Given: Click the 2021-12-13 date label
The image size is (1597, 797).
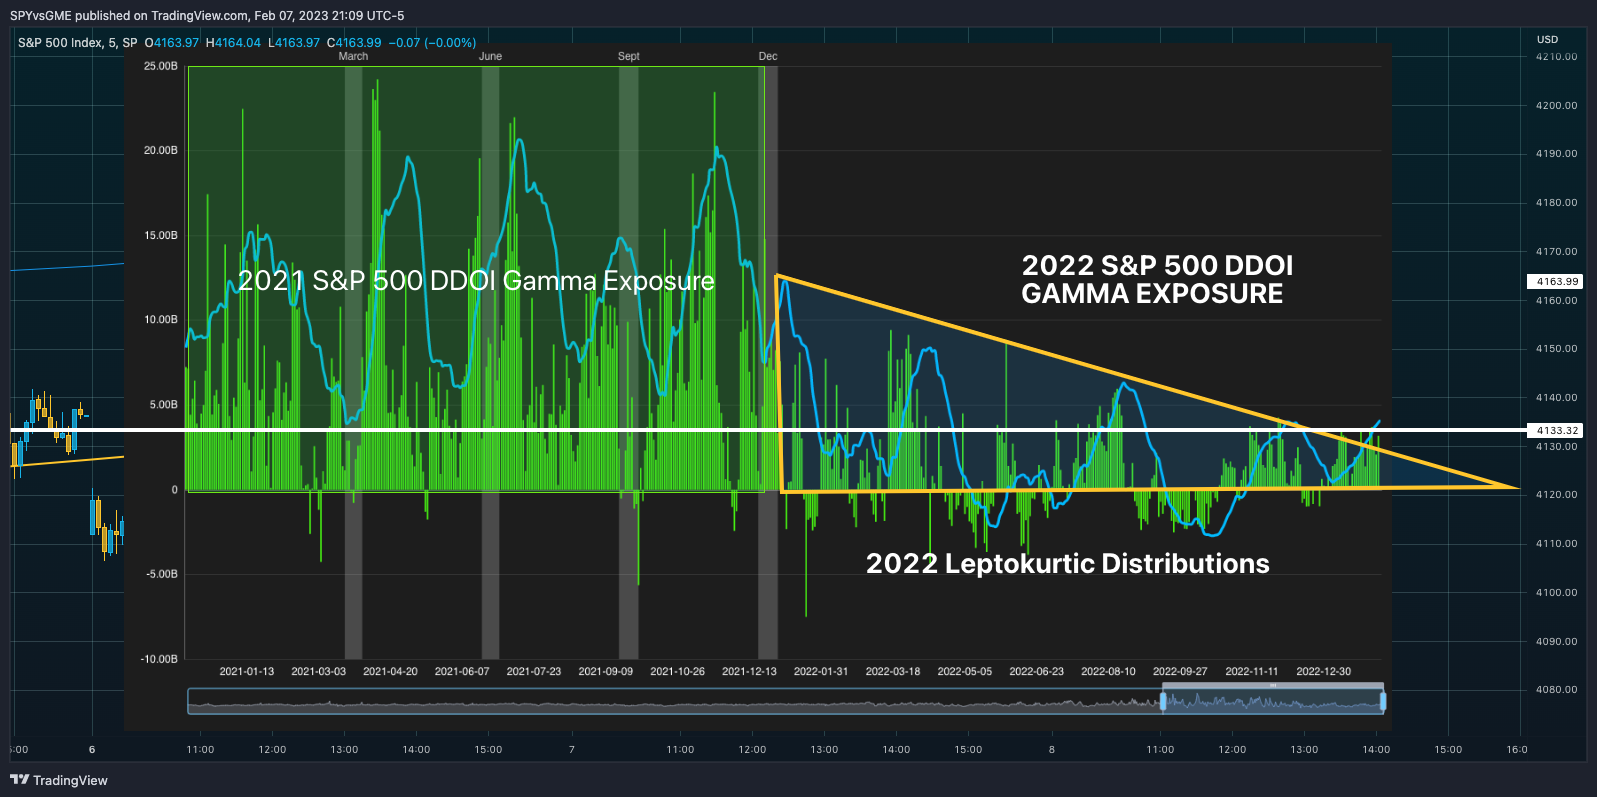Looking at the screenshot, I should coord(749,671).
